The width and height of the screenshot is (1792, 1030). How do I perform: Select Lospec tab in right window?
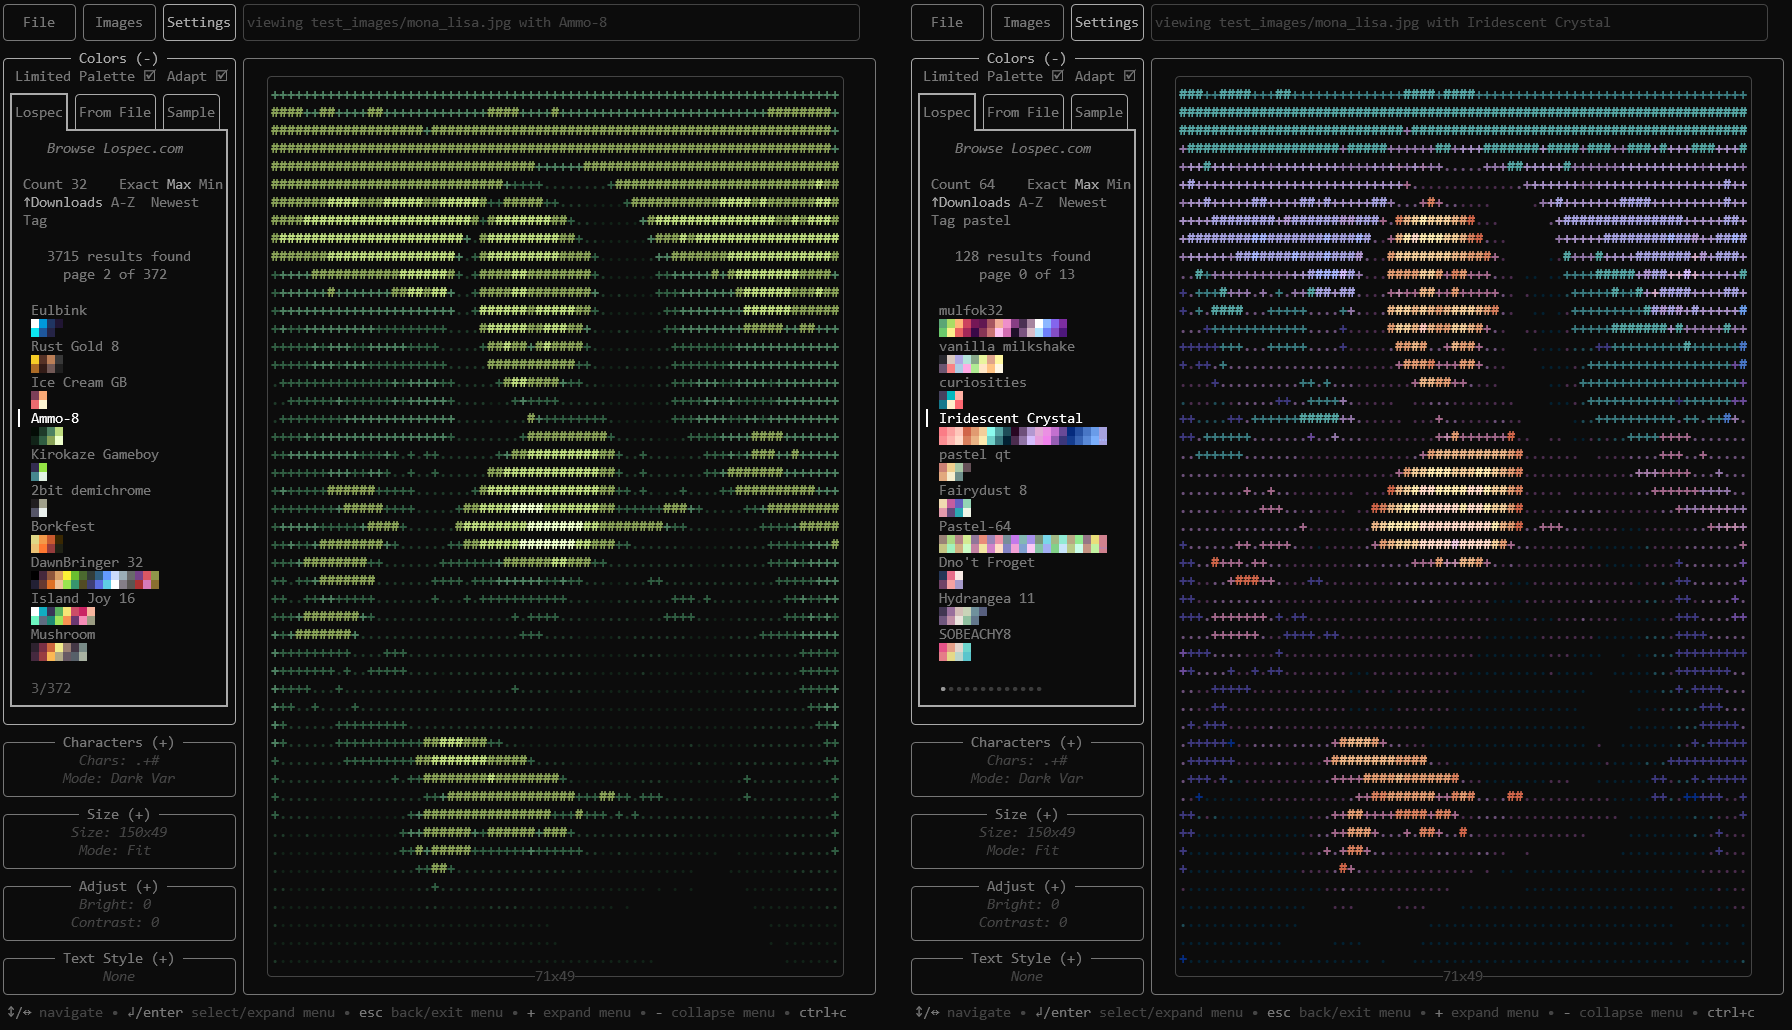(947, 112)
